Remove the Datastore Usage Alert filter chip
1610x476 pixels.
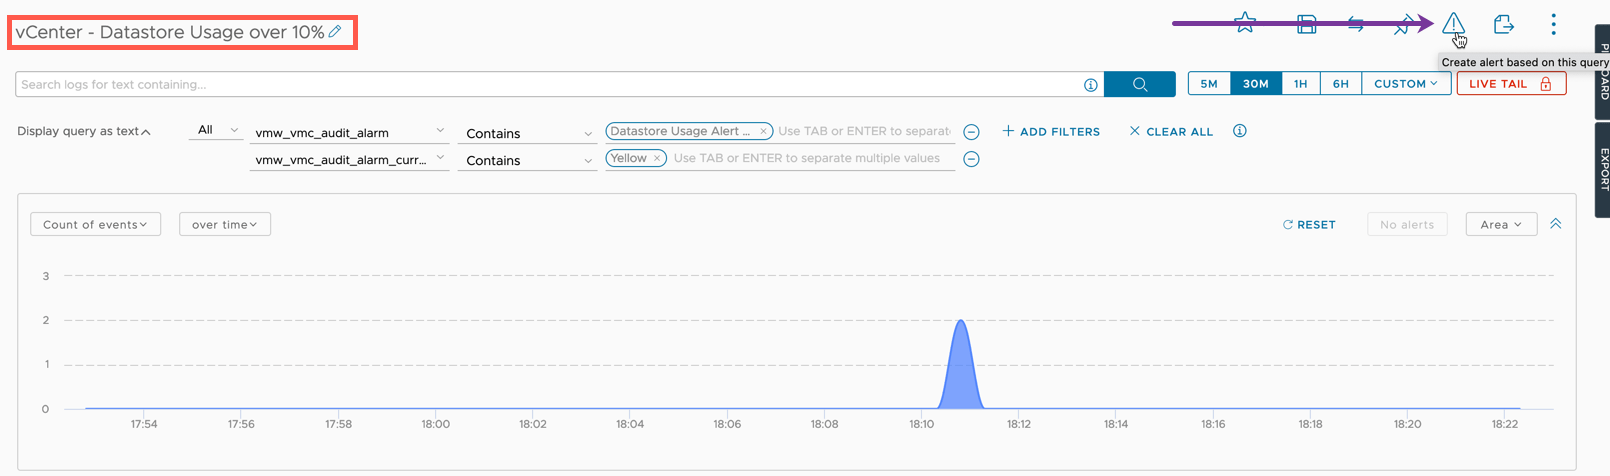(x=763, y=131)
